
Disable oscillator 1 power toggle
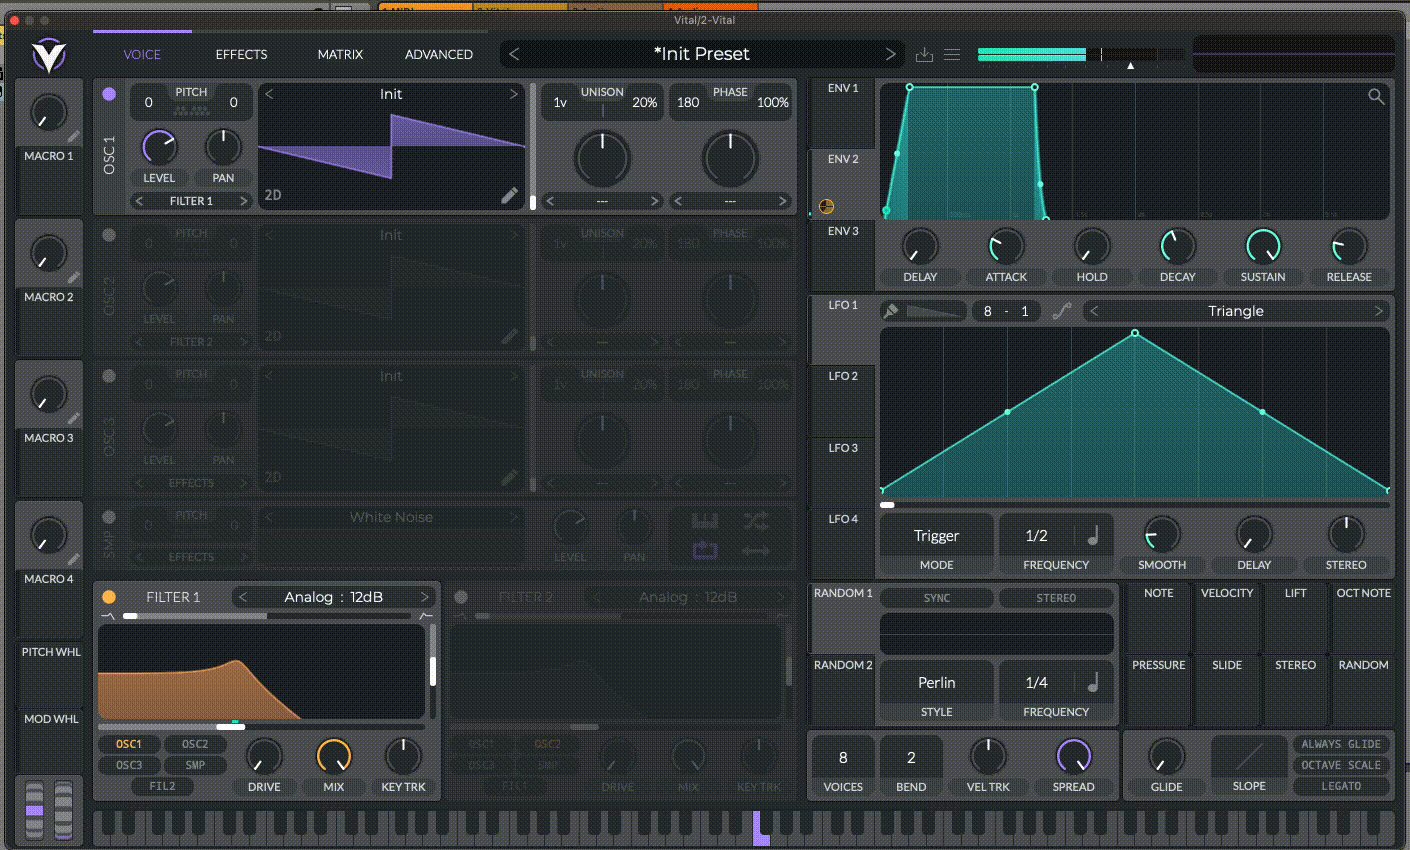(109, 94)
